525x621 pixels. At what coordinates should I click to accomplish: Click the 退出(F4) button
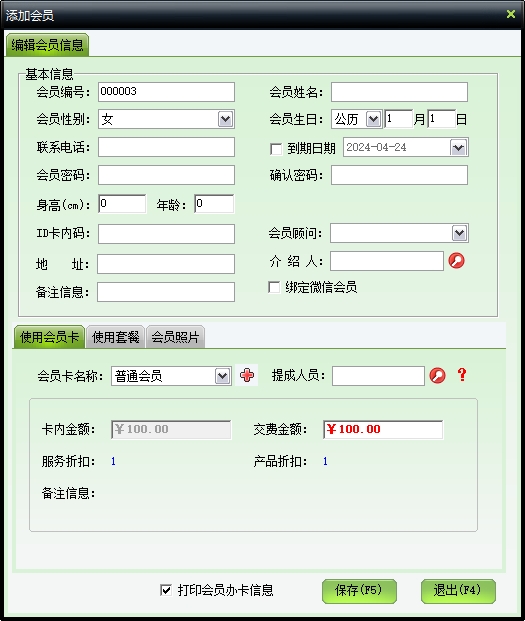(x=458, y=591)
